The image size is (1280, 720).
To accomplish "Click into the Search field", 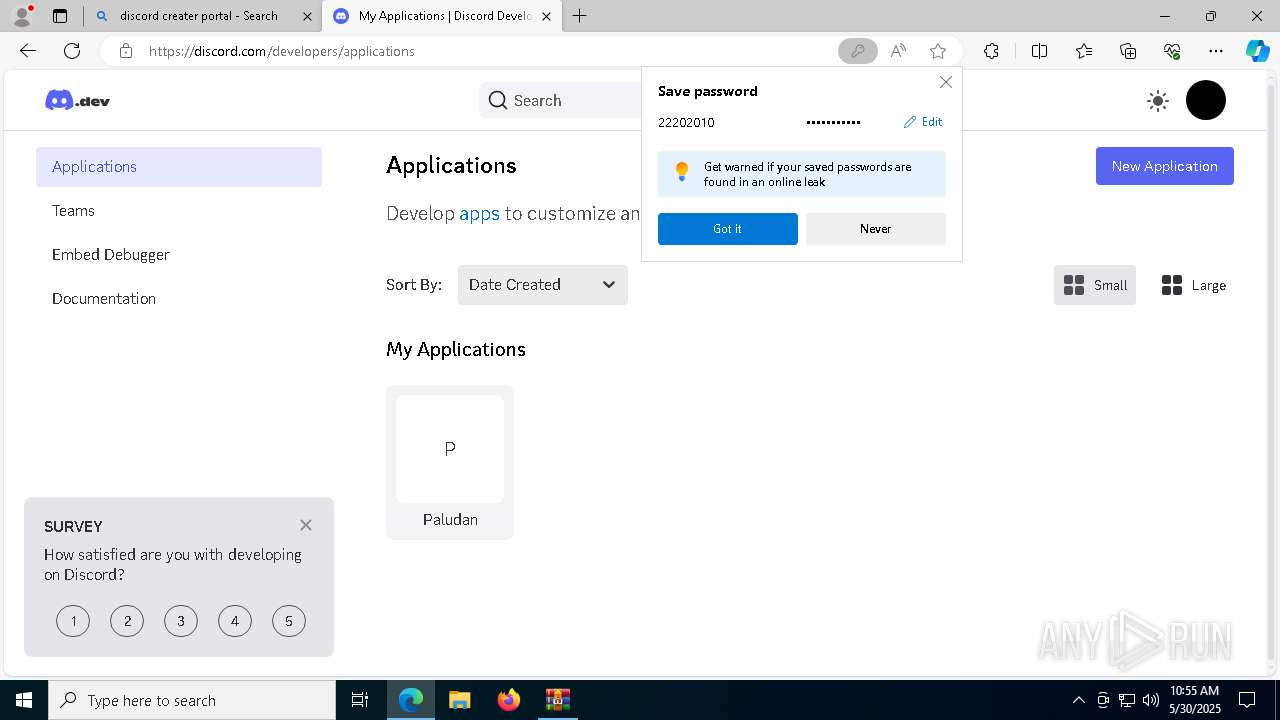I will tap(560, 100).
